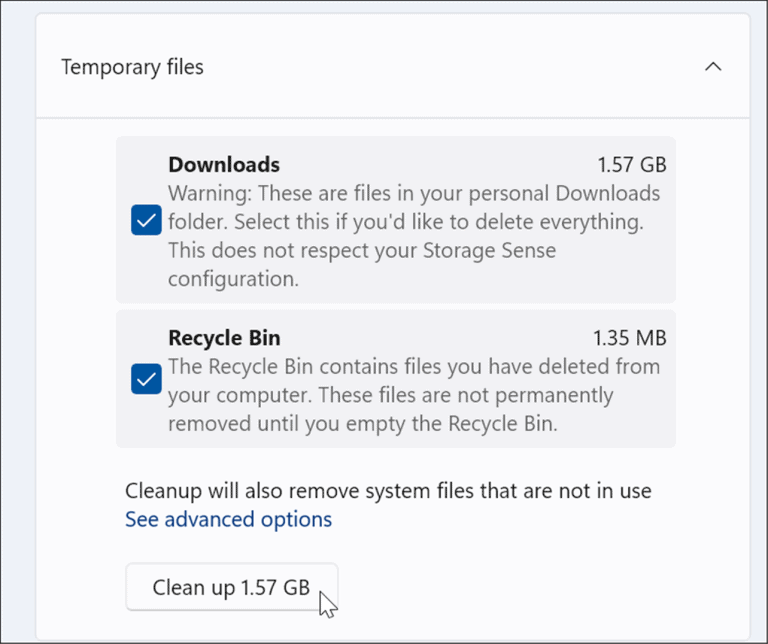Click the Temporary files header title
Screen dimensions: 768x644
132,67
